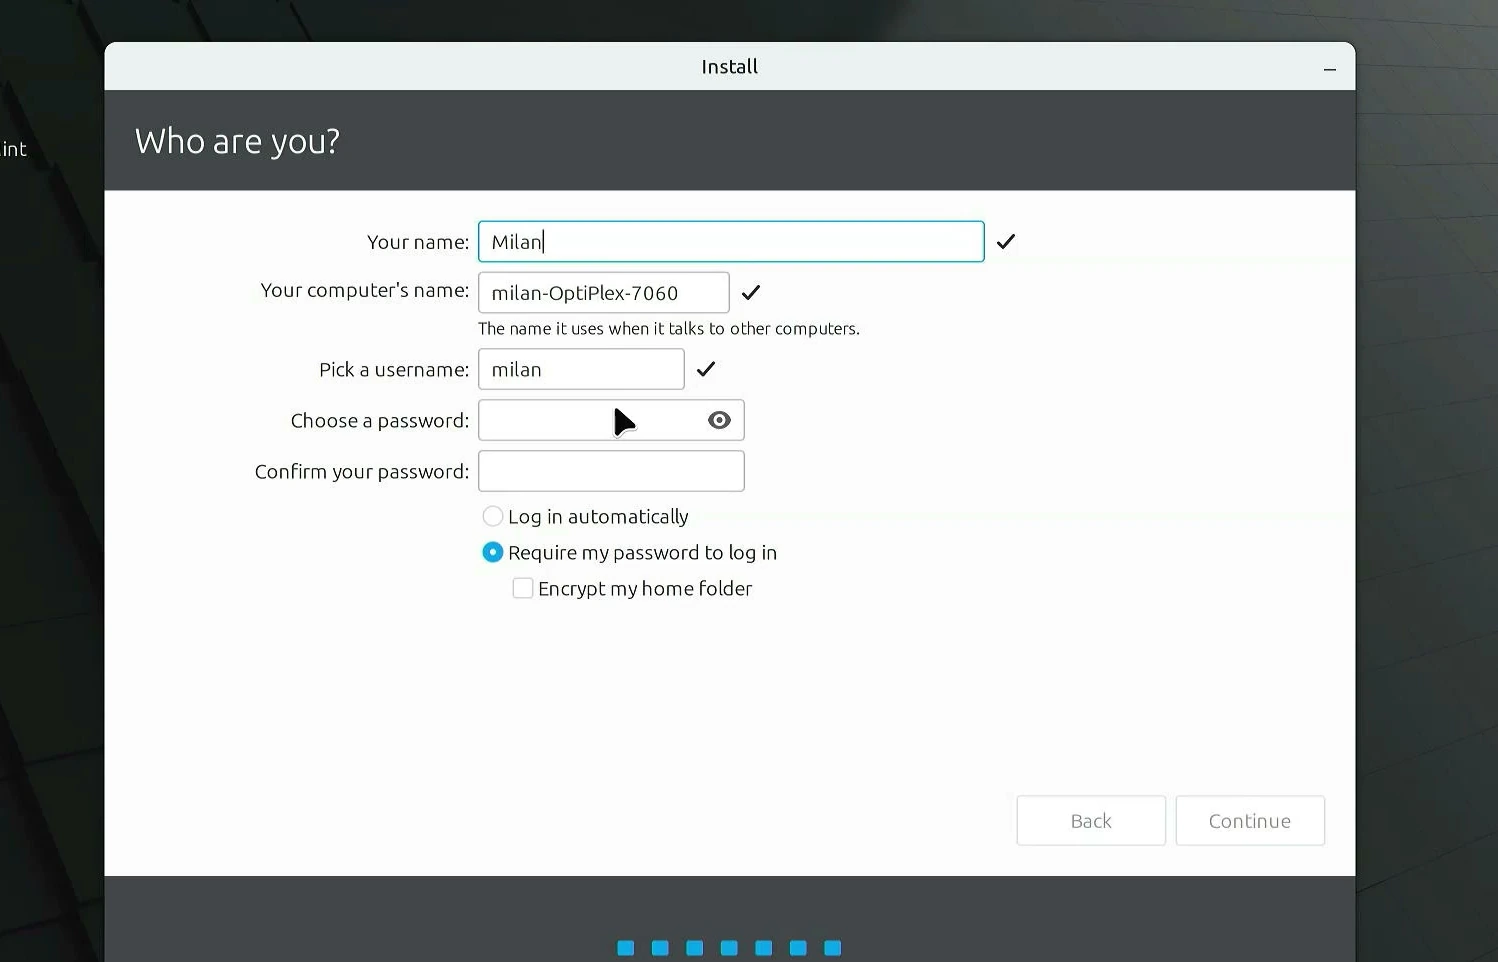Click the Install window title text

point(730,67)
